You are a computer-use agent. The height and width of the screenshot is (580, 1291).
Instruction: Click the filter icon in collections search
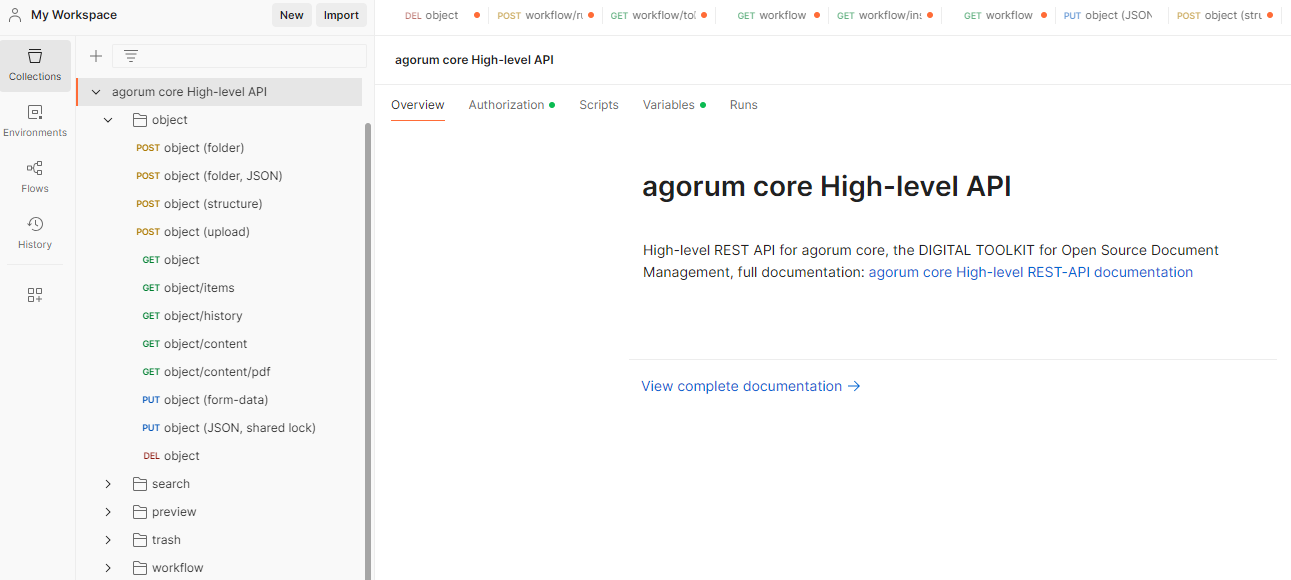click(x=130, y=56)
